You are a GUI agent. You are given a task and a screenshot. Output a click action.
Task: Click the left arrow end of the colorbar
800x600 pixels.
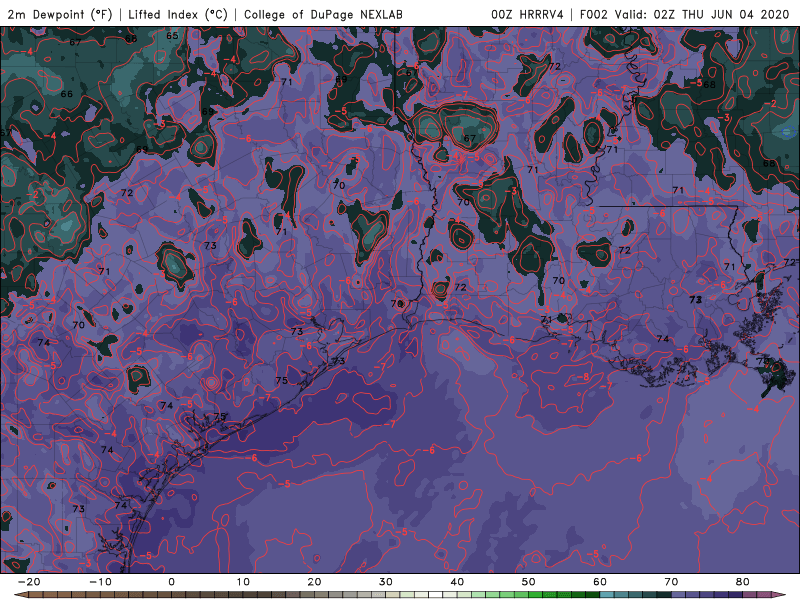20,595
